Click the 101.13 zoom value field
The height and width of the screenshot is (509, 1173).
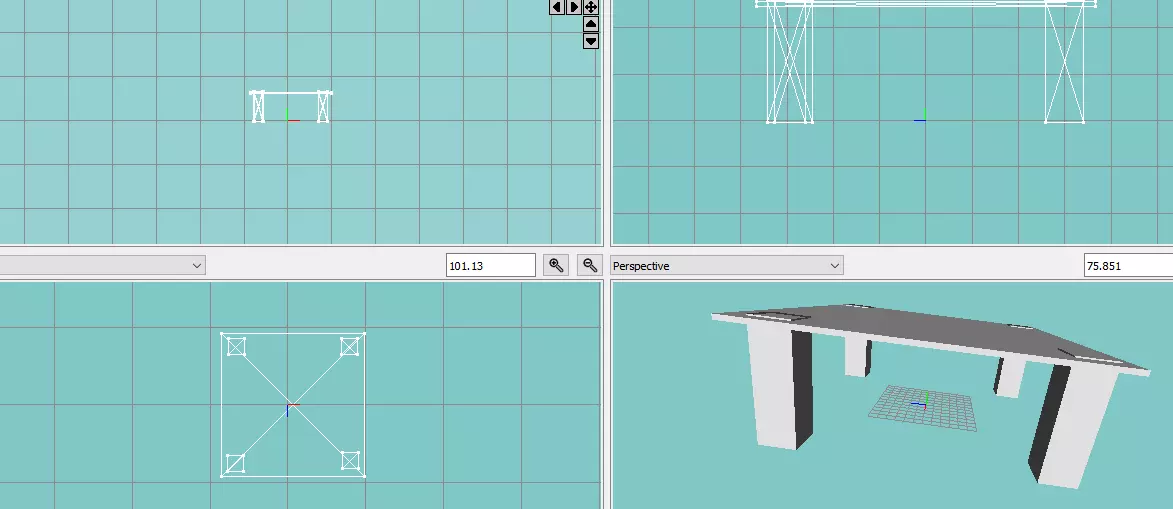point(491,265)
